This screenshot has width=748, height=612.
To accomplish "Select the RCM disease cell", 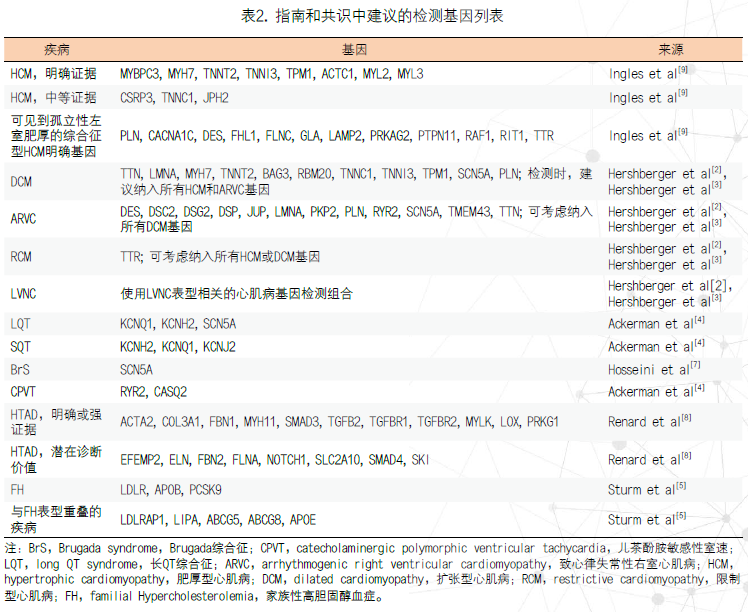I will 21,257.
